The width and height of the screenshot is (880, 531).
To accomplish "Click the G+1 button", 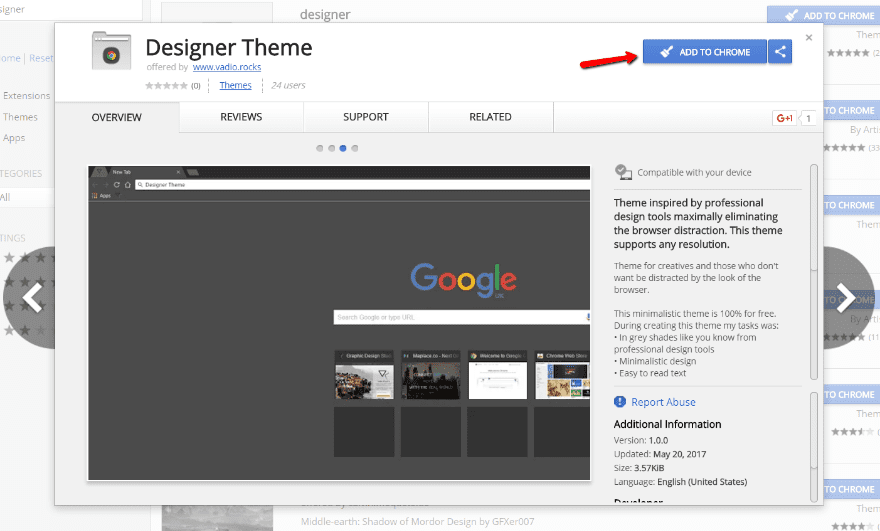I will [784, 118].
